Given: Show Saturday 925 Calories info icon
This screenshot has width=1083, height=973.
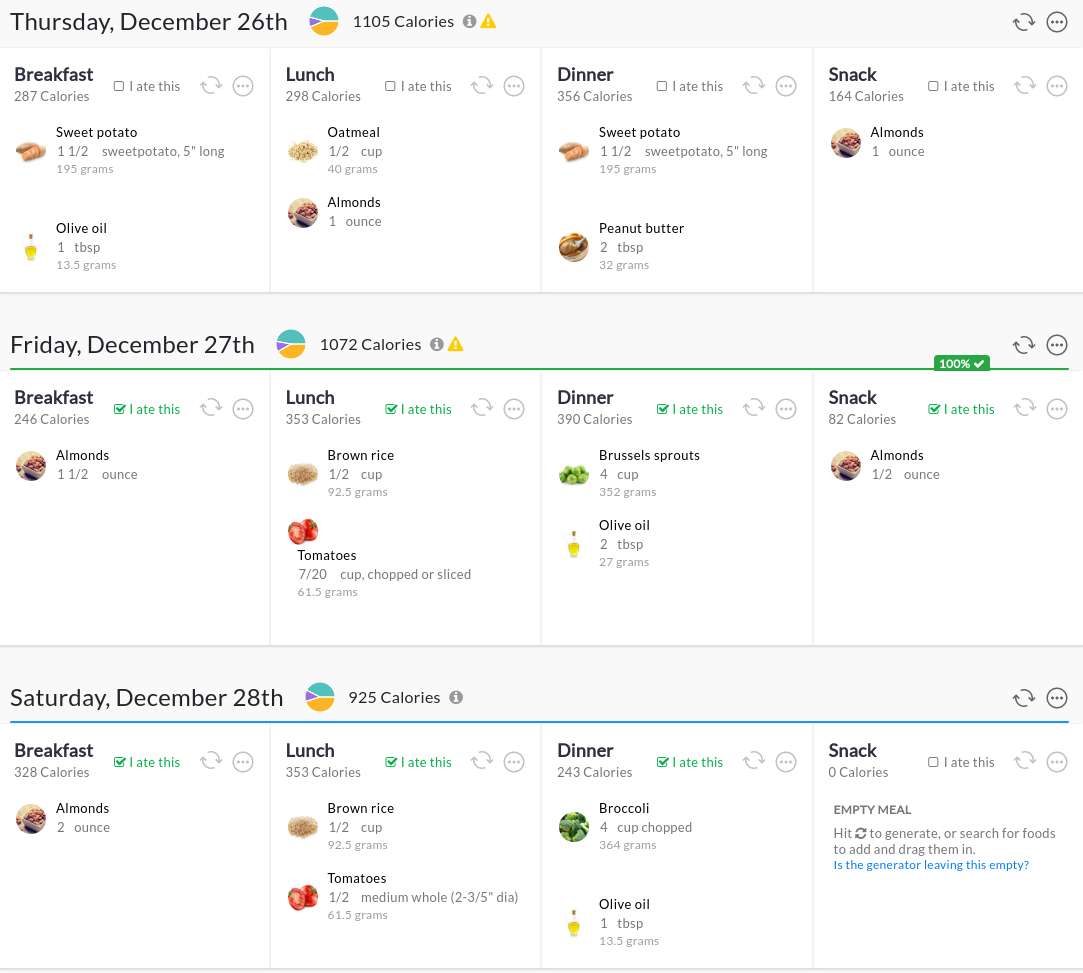Looking at the screenshot, I should coord(456,697).
